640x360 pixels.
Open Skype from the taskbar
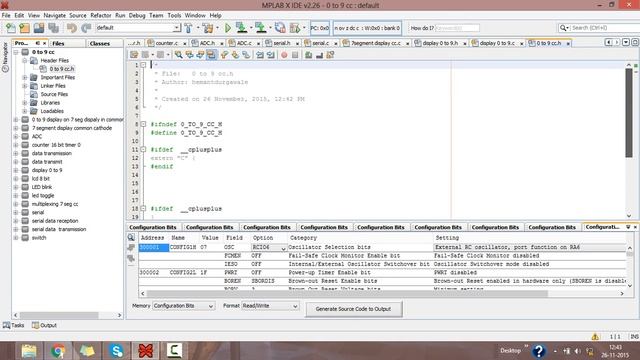click(116, 351)
